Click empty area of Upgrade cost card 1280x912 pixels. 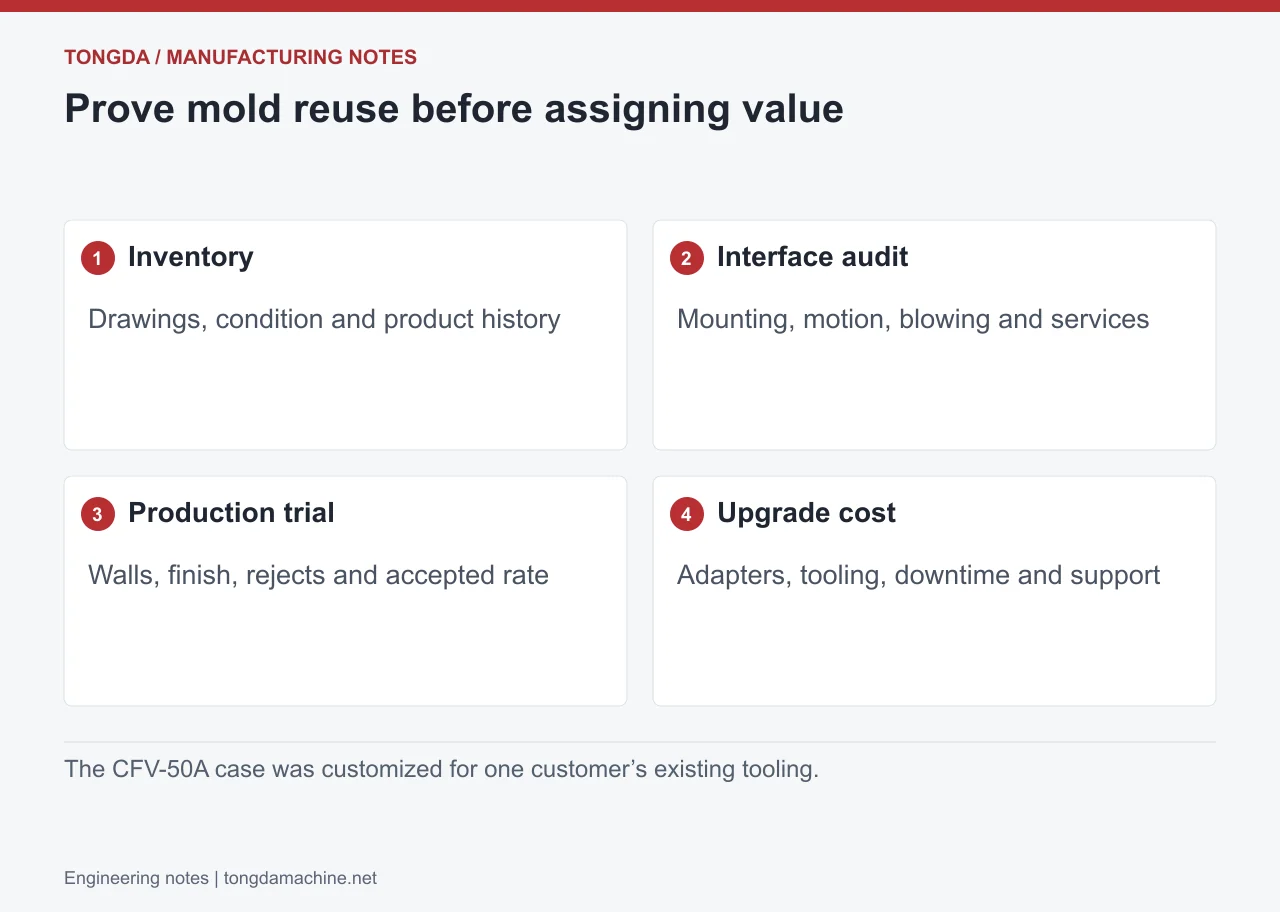click(x=934, y=650)
